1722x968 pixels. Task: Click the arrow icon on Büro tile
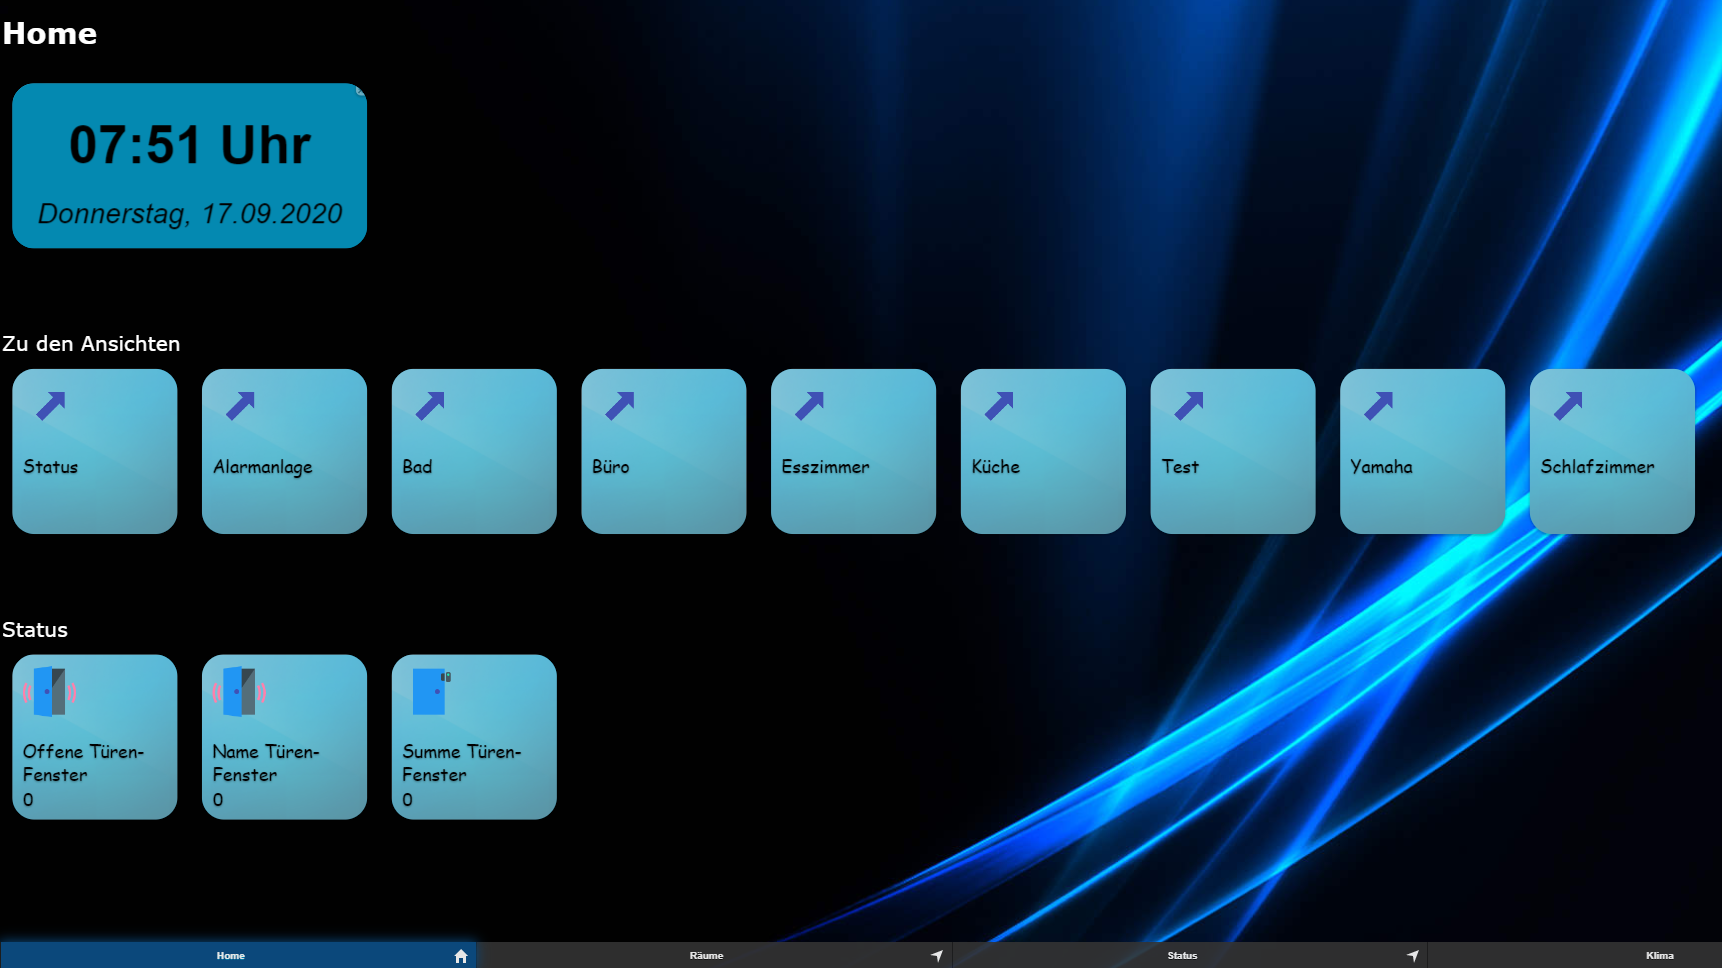[620, 405]
